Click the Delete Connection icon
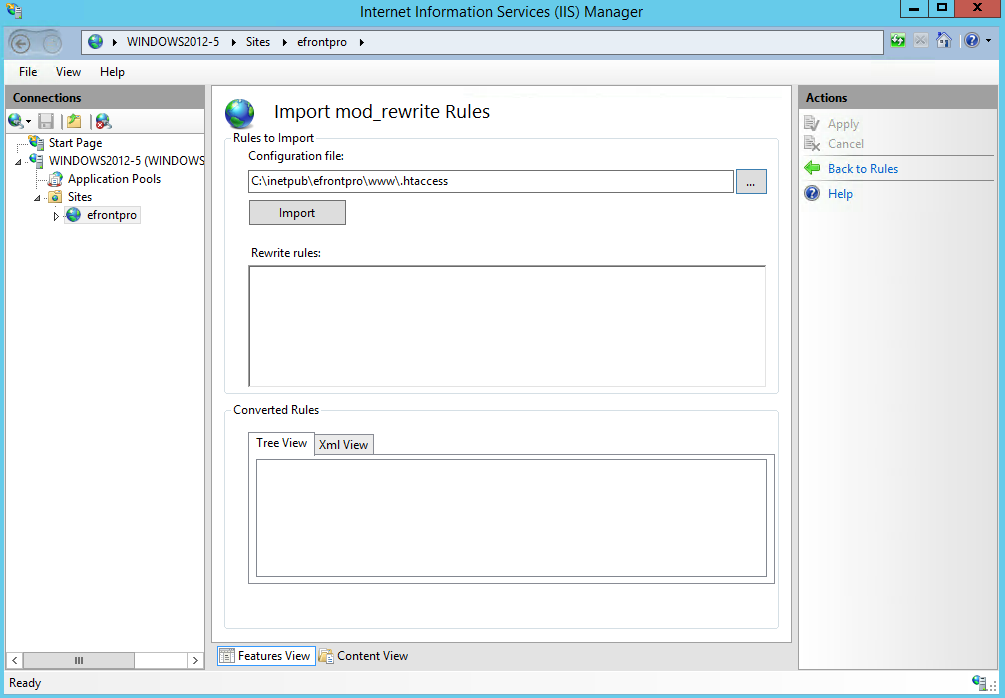Viewport: 1005px width, 698px height. pyautogui.click(x=103, y=121)
